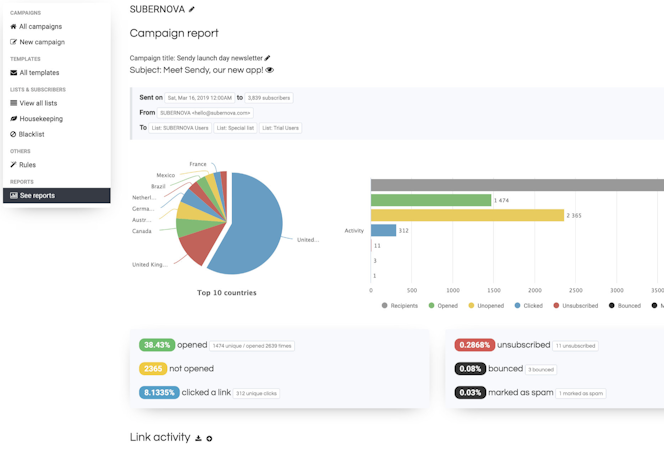Viewport: 664px width, 450px height.
Task: Toggle the Unopened series in chart legend
Action: [486, 306]
